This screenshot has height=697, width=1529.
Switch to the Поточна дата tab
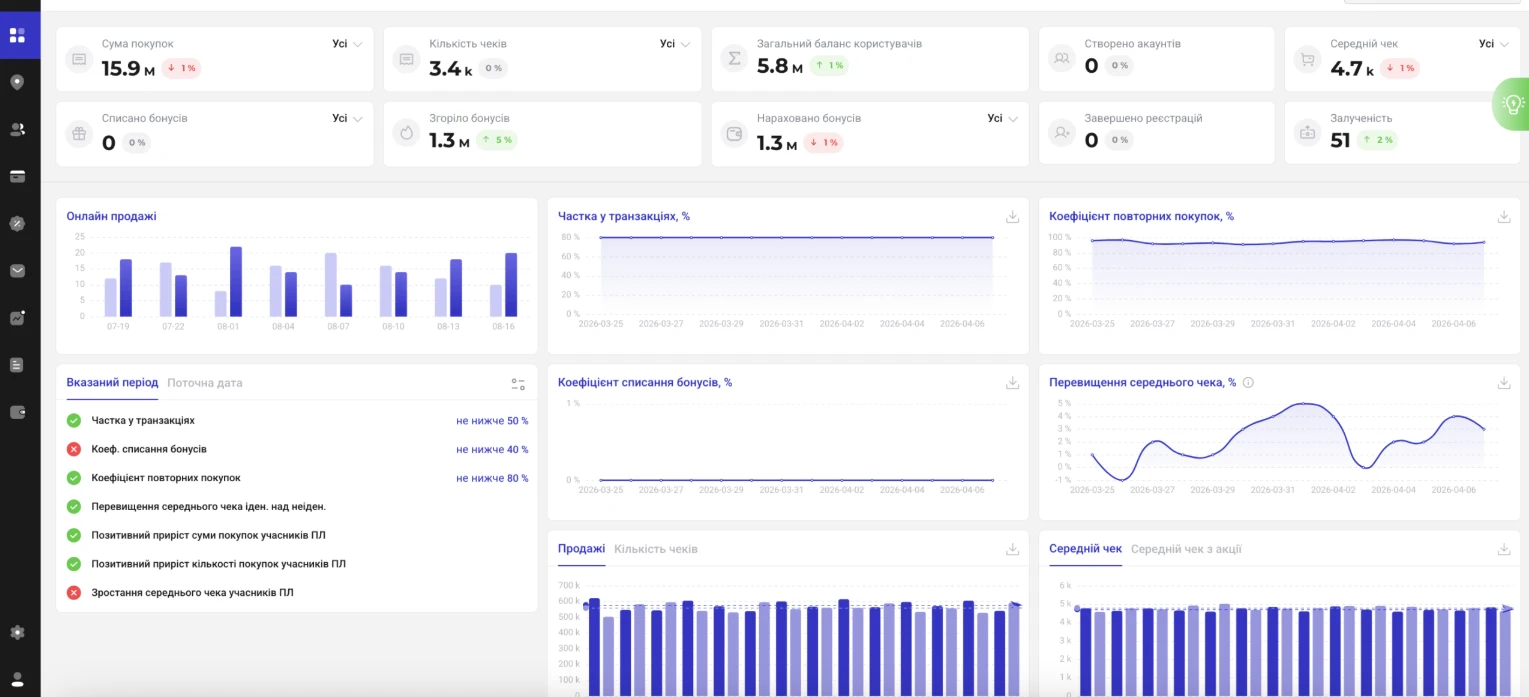pos(205,383)
